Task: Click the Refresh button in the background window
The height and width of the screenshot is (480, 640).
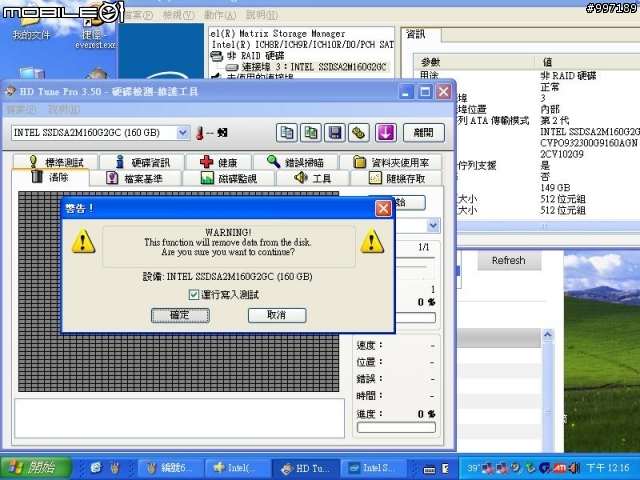Action: (x=509, y=260)
